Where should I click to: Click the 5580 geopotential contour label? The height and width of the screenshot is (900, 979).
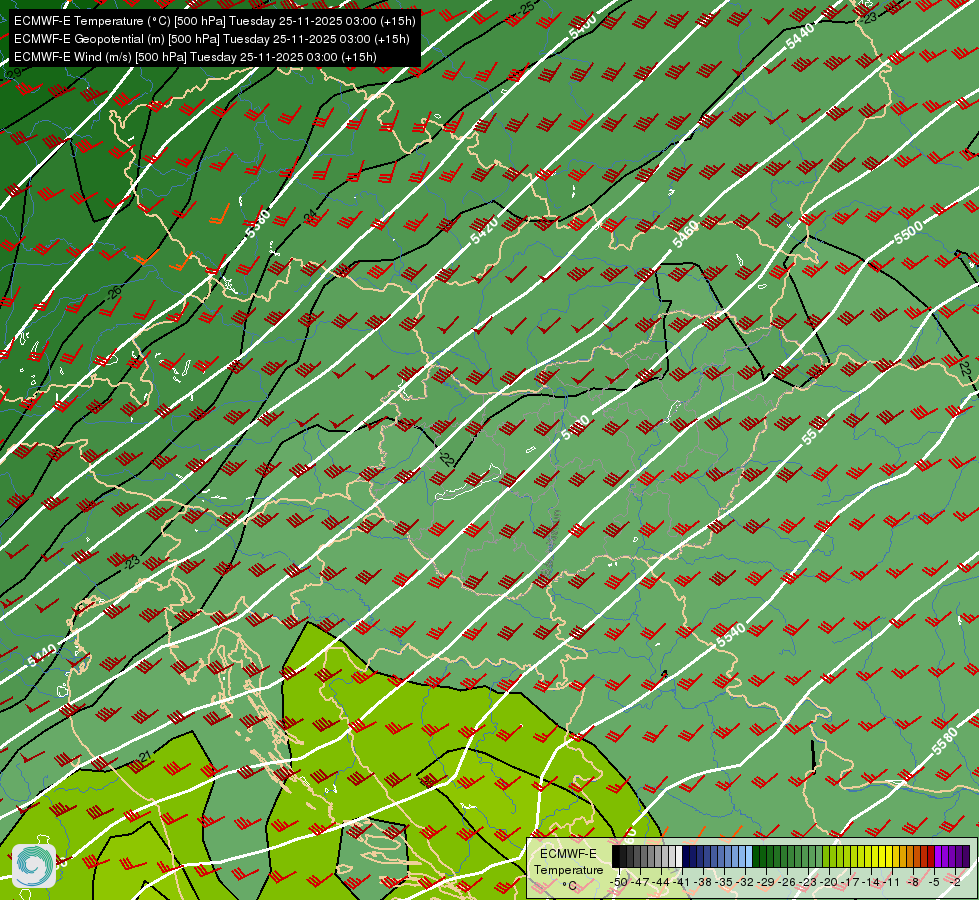point(943,741)
